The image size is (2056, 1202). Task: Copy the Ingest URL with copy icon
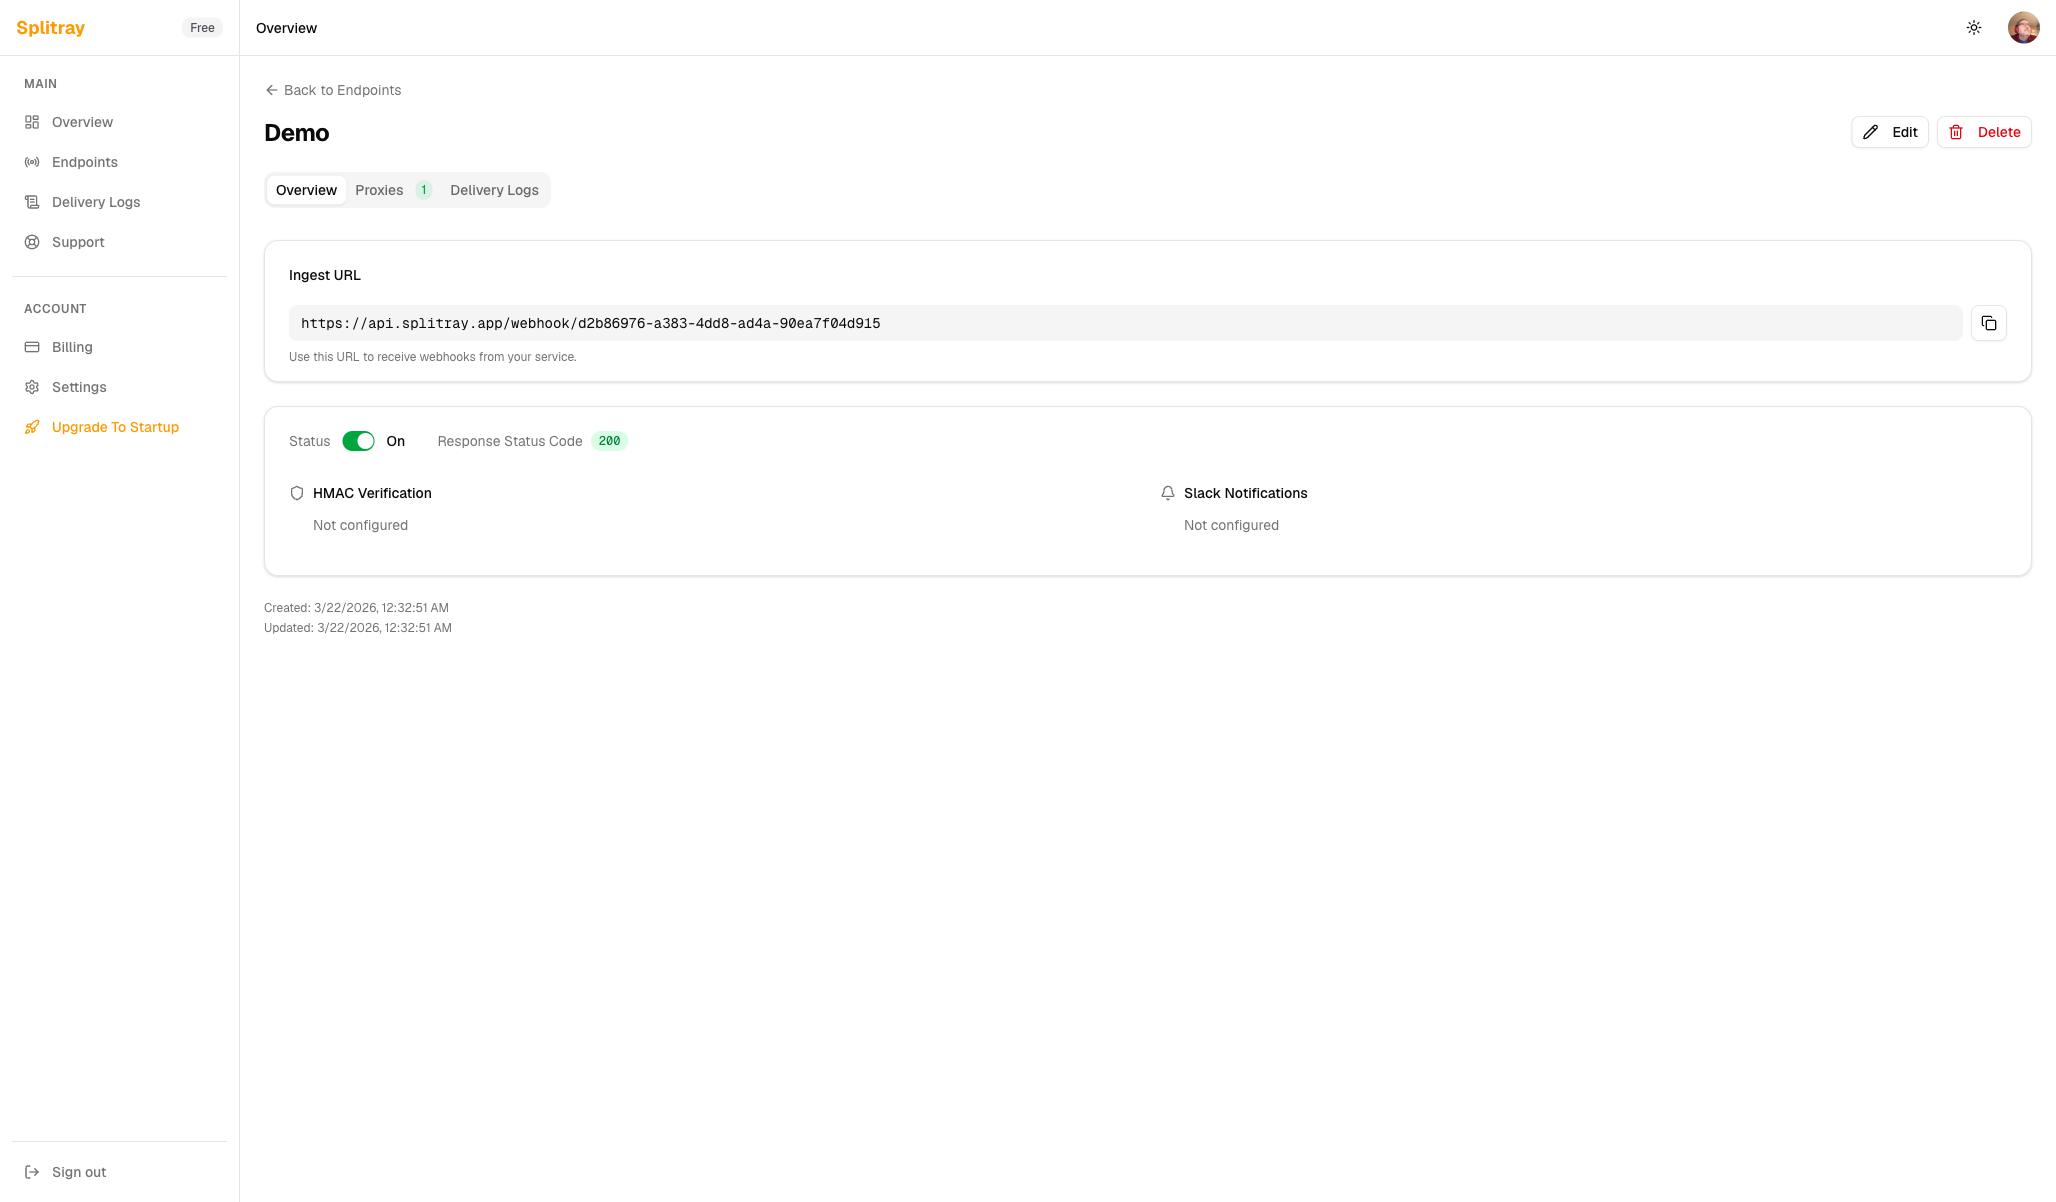(x=1988, y=323)
